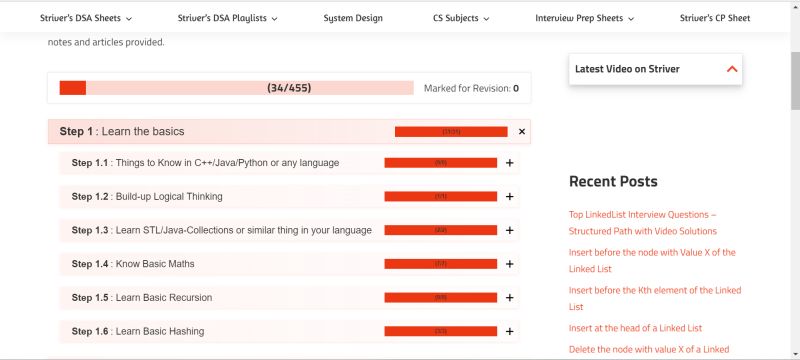Expand Step 1.2 Build-up Logical Thinking plus
The height and width of the screenshot is (360, 800).
pos(509,197)
